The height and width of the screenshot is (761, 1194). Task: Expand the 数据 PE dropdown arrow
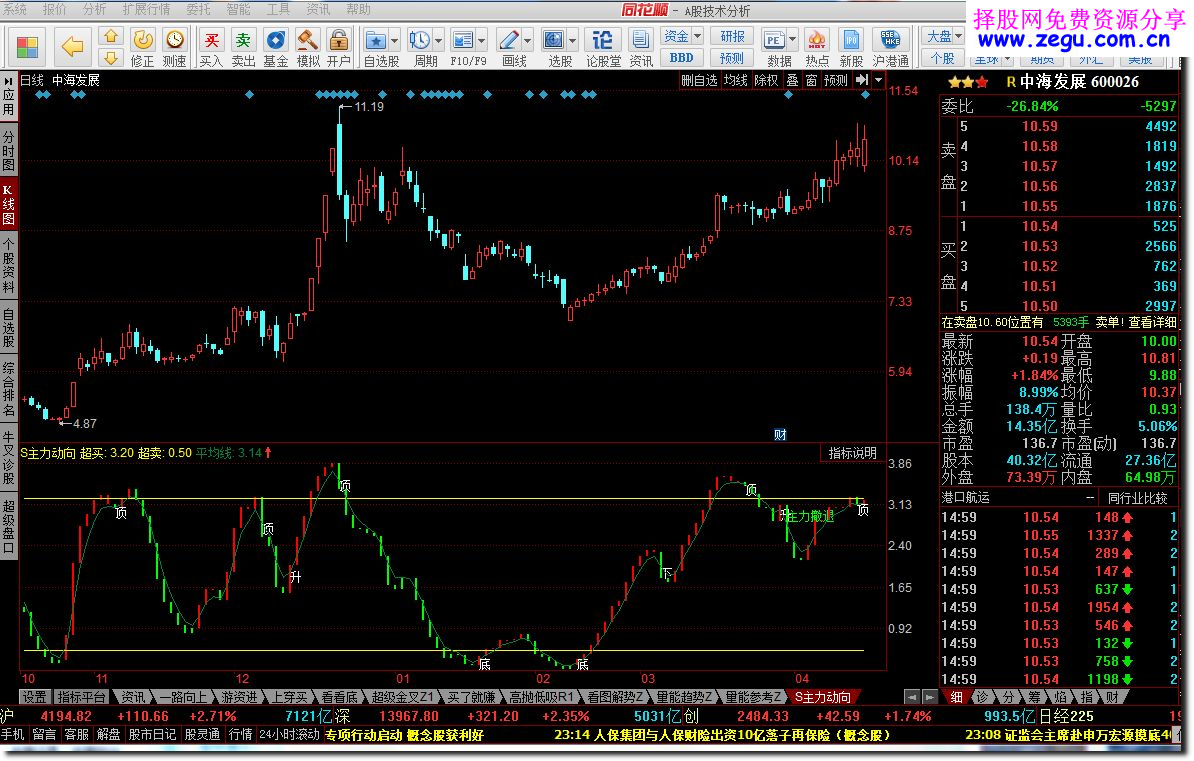[x=792, y=40]
